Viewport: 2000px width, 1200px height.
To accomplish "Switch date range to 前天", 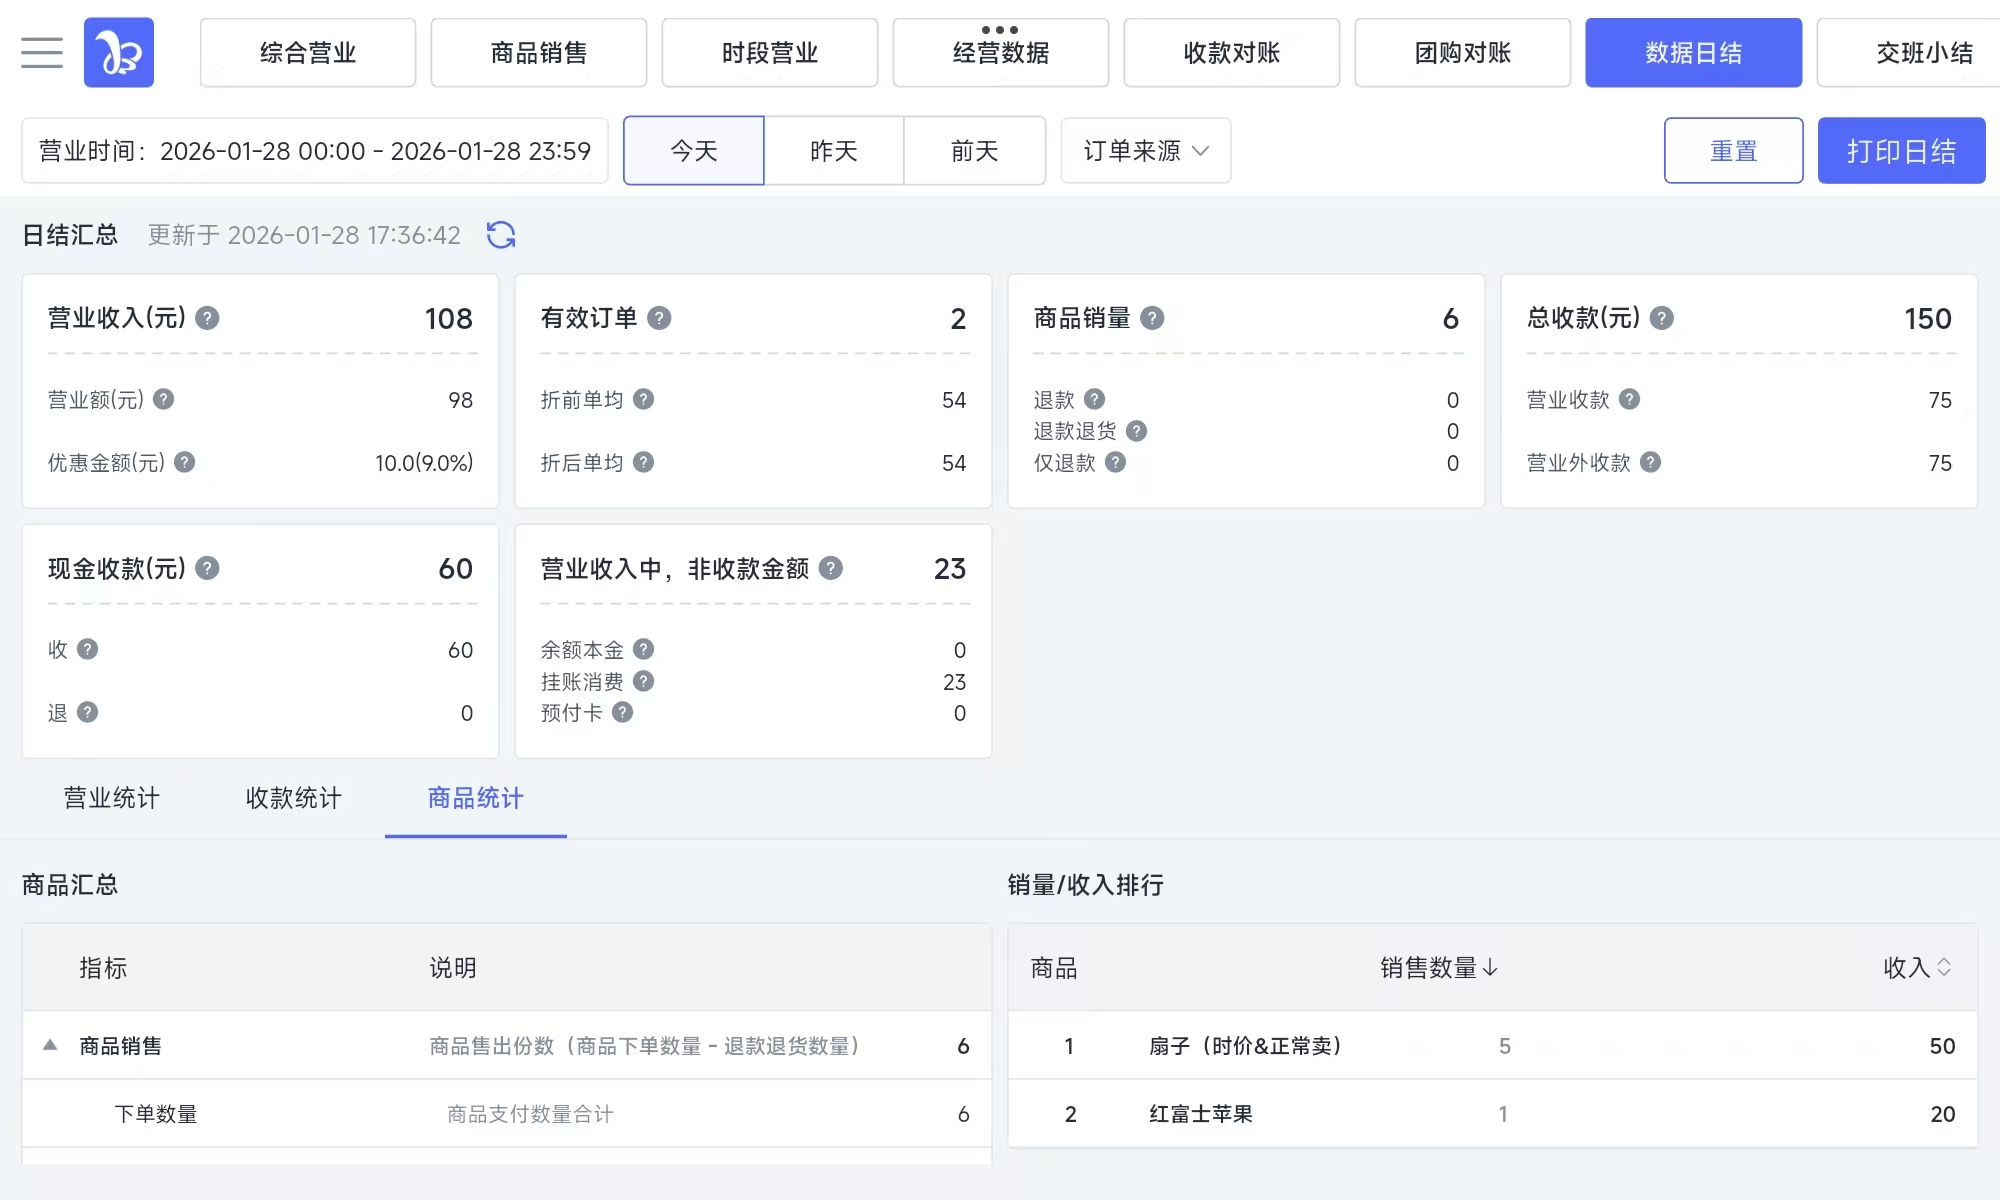I will tap(974, 151).
